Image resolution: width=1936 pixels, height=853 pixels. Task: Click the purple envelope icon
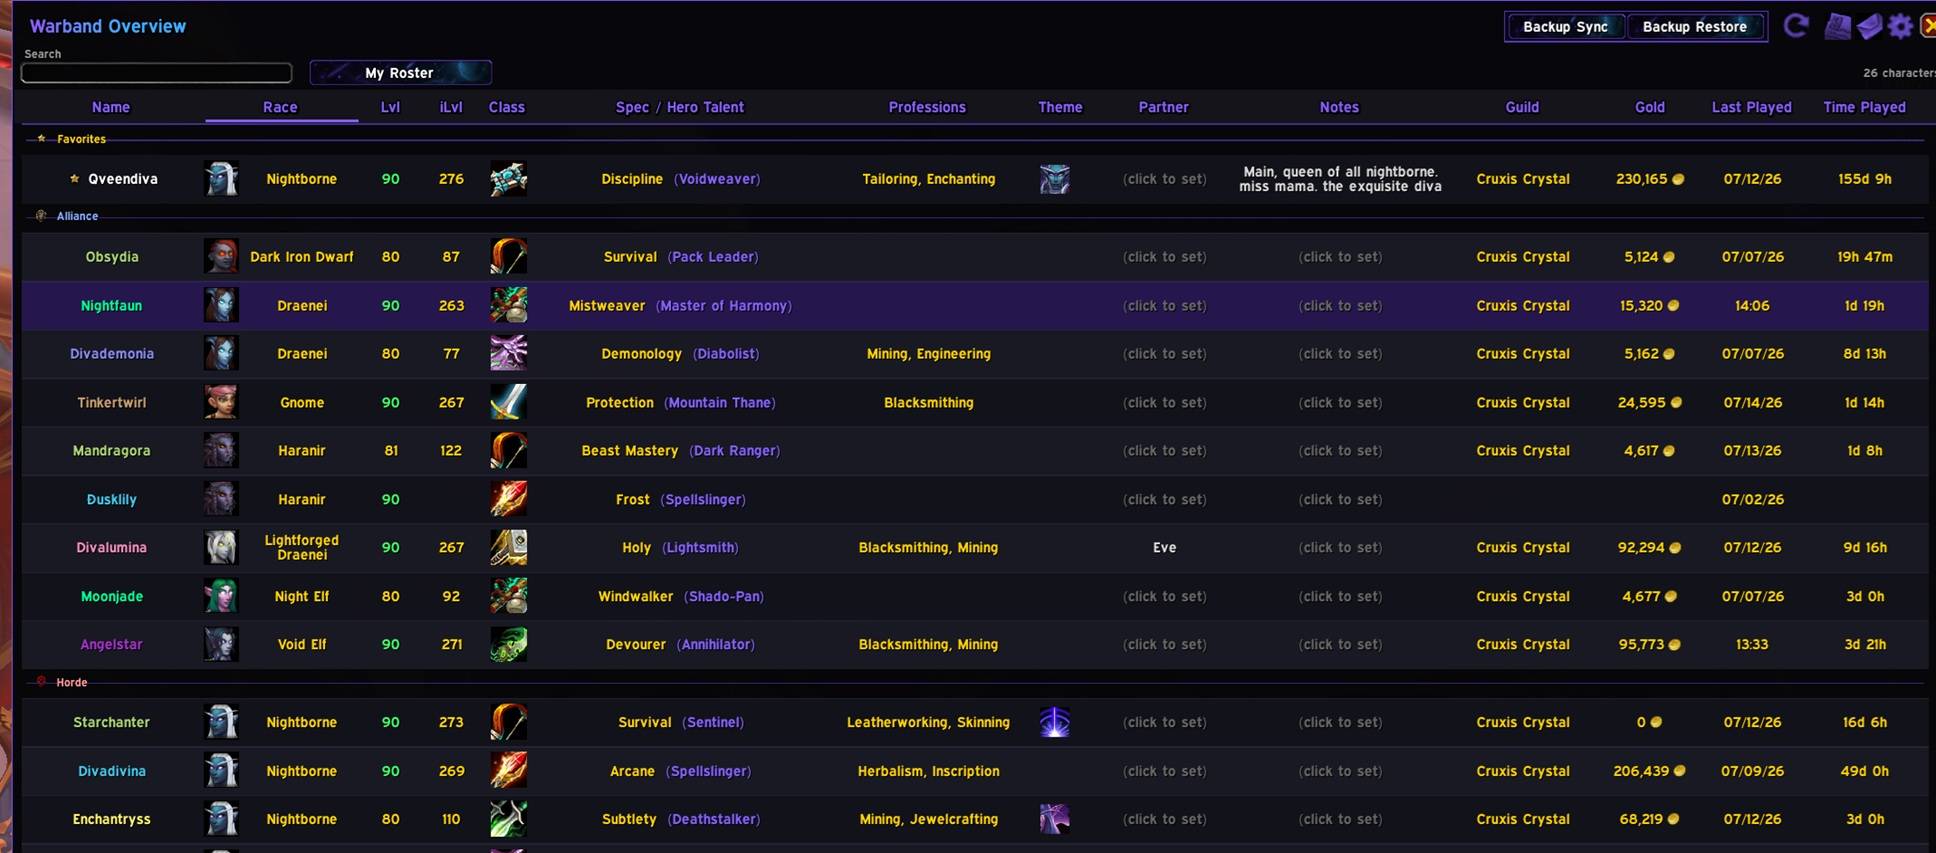pyautogui.click(x=1869, y=26)
